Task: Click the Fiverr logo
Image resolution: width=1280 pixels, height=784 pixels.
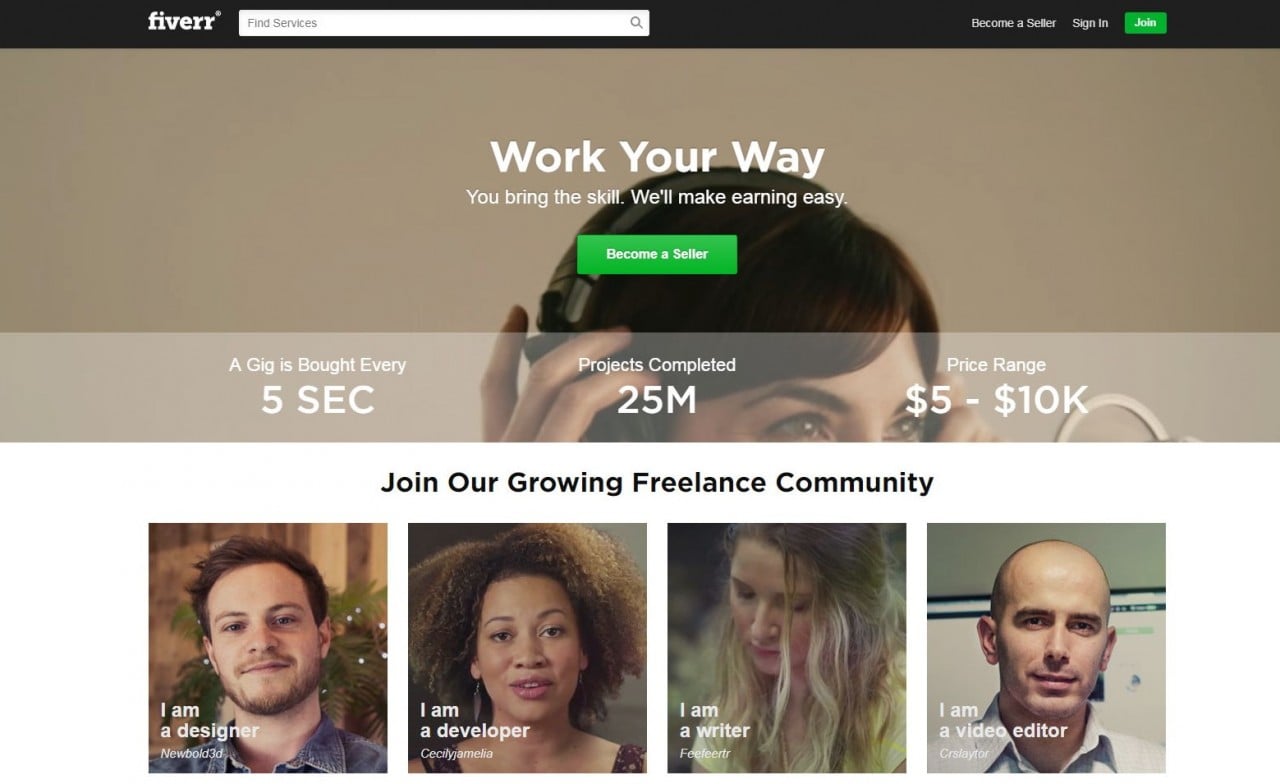Action: [x=184, y=21]
